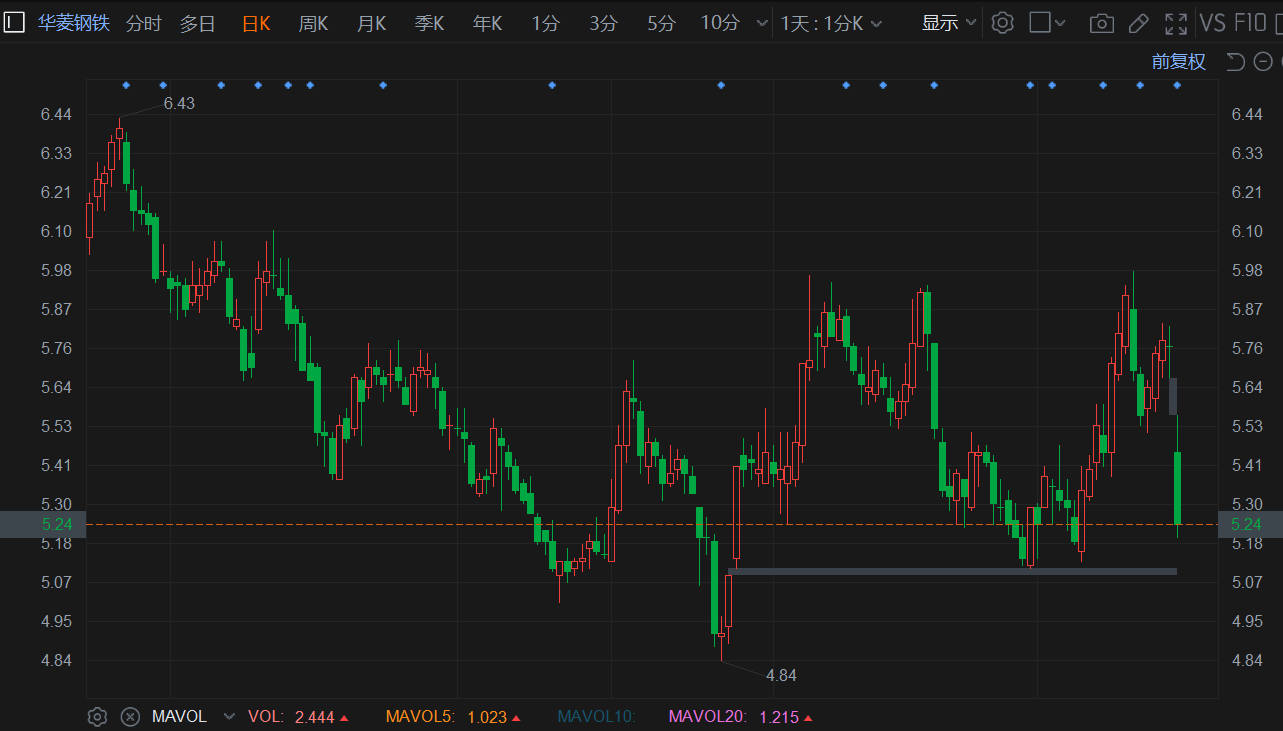
Task: Toggle the left sidebar panel icon
Action: 14,23
